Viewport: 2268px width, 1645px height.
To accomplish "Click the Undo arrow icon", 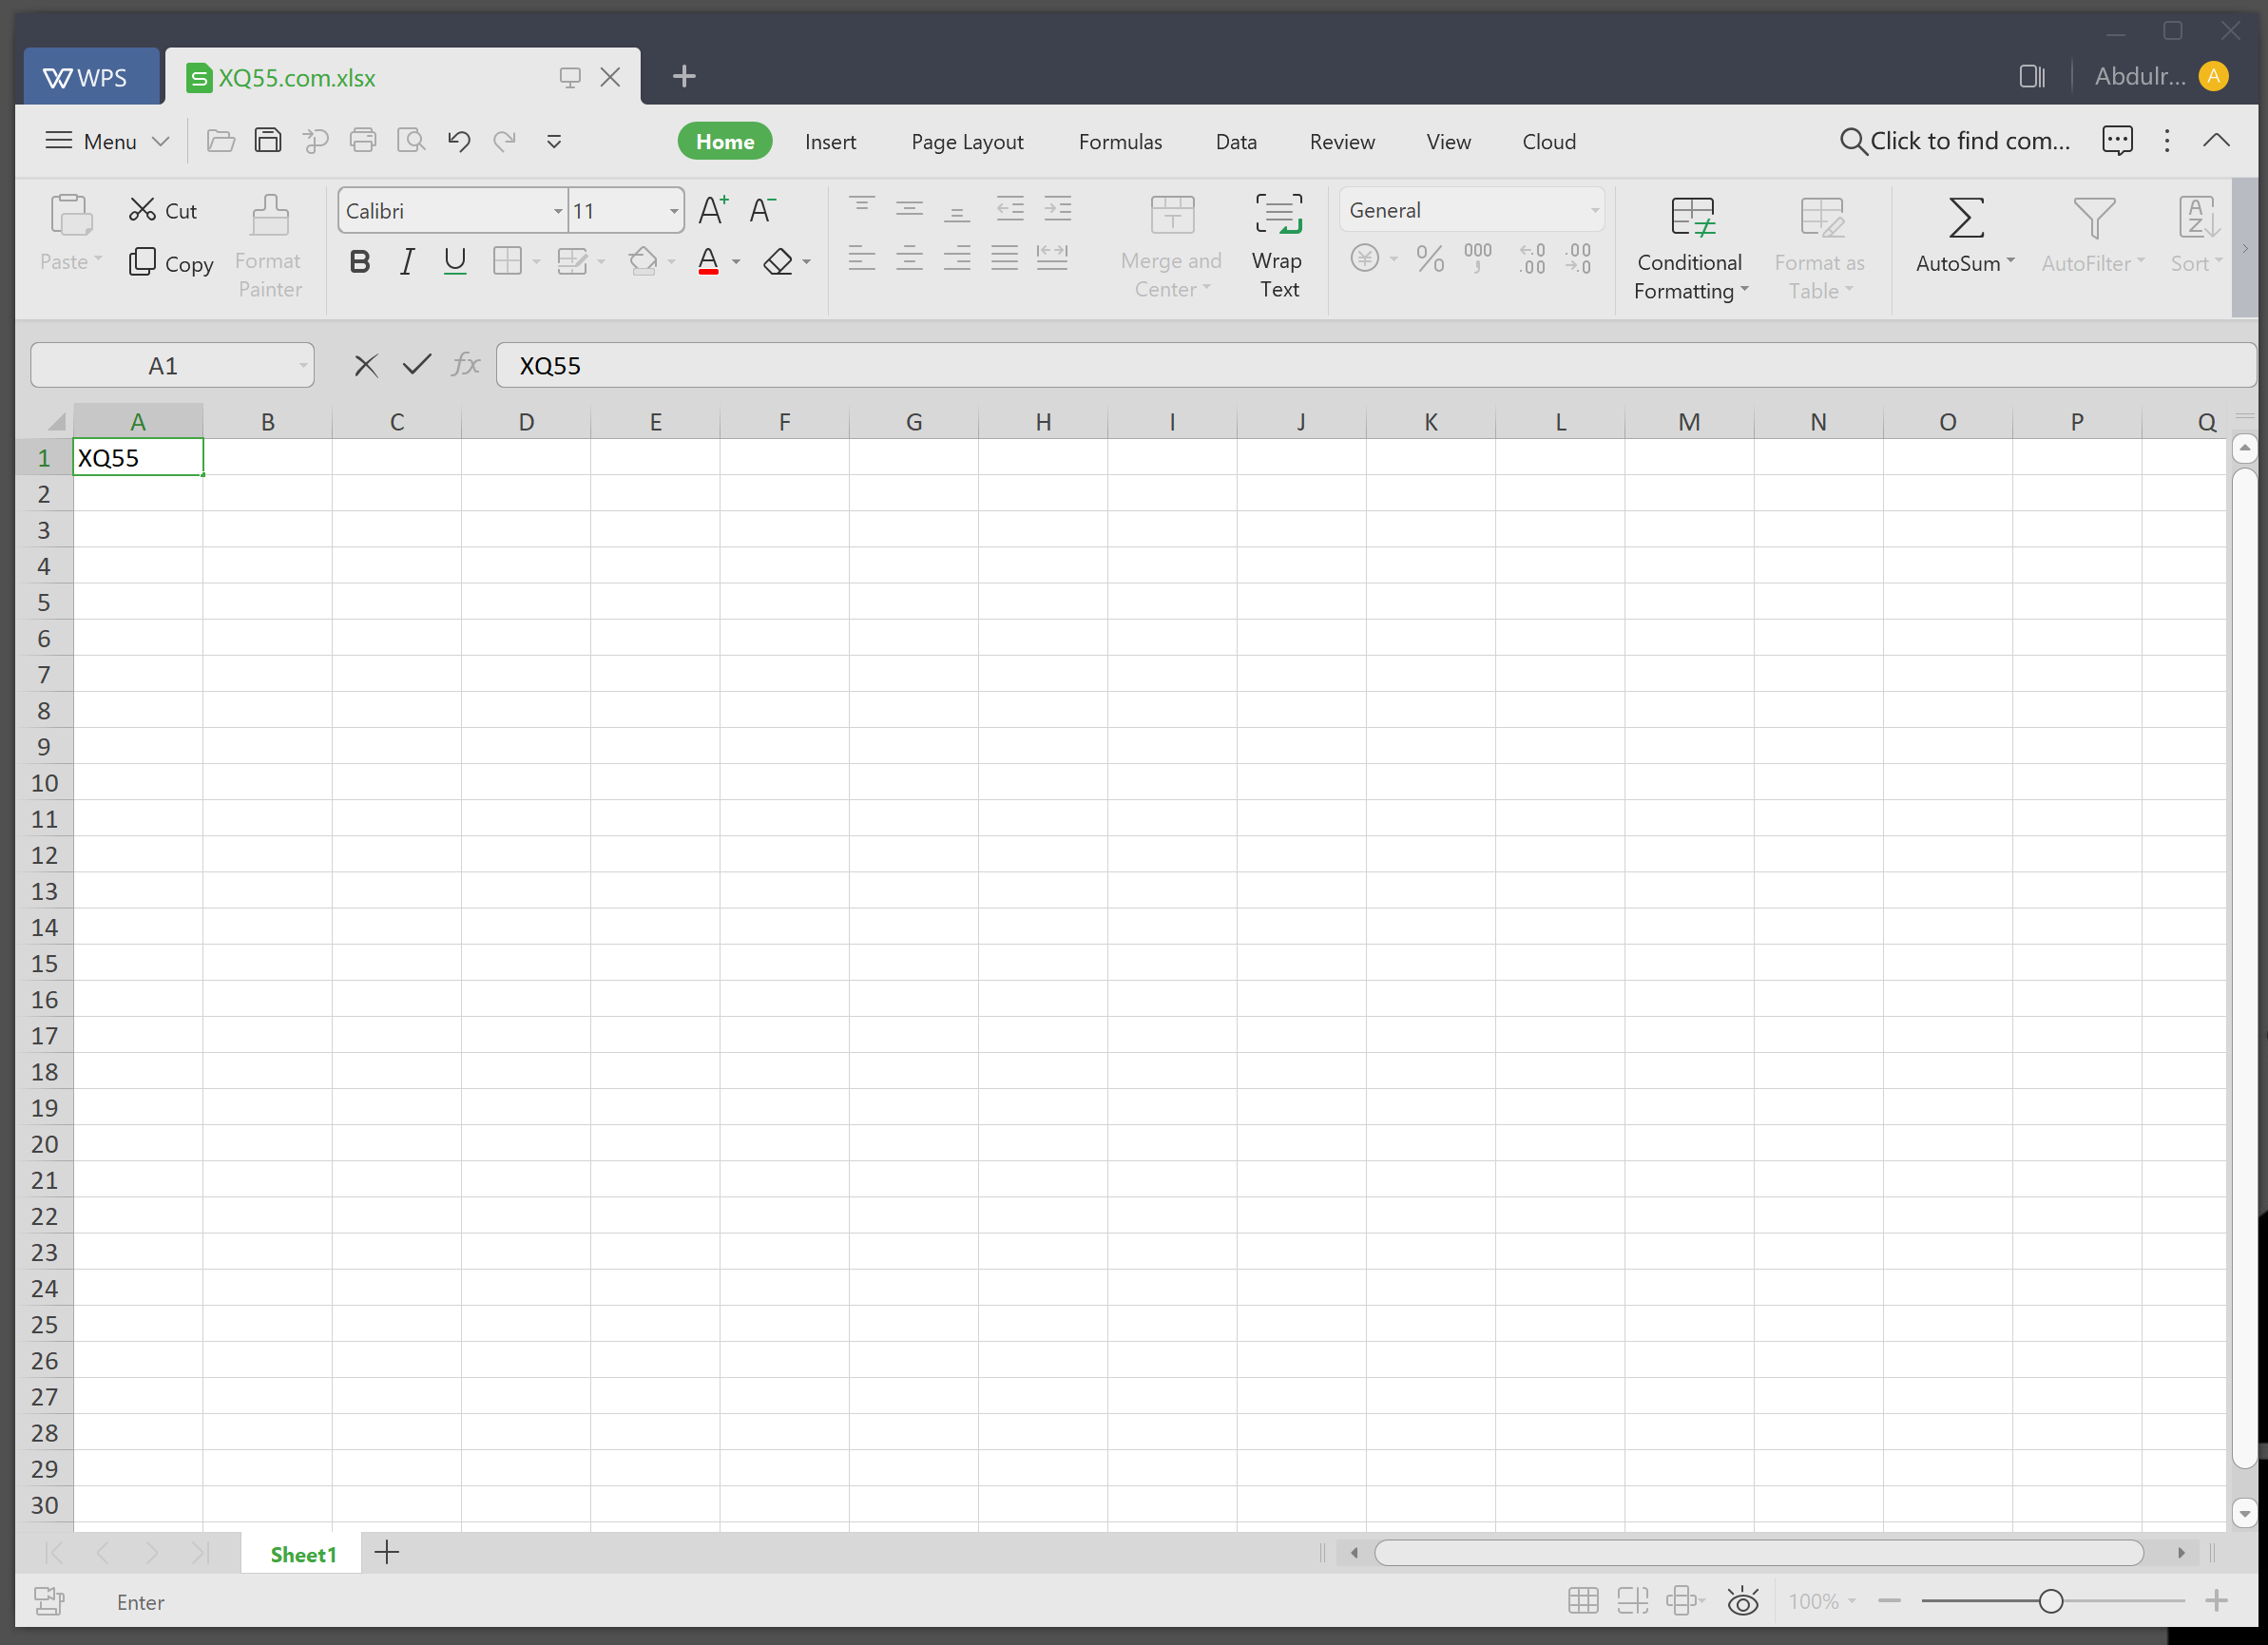I will pos(459,141).
